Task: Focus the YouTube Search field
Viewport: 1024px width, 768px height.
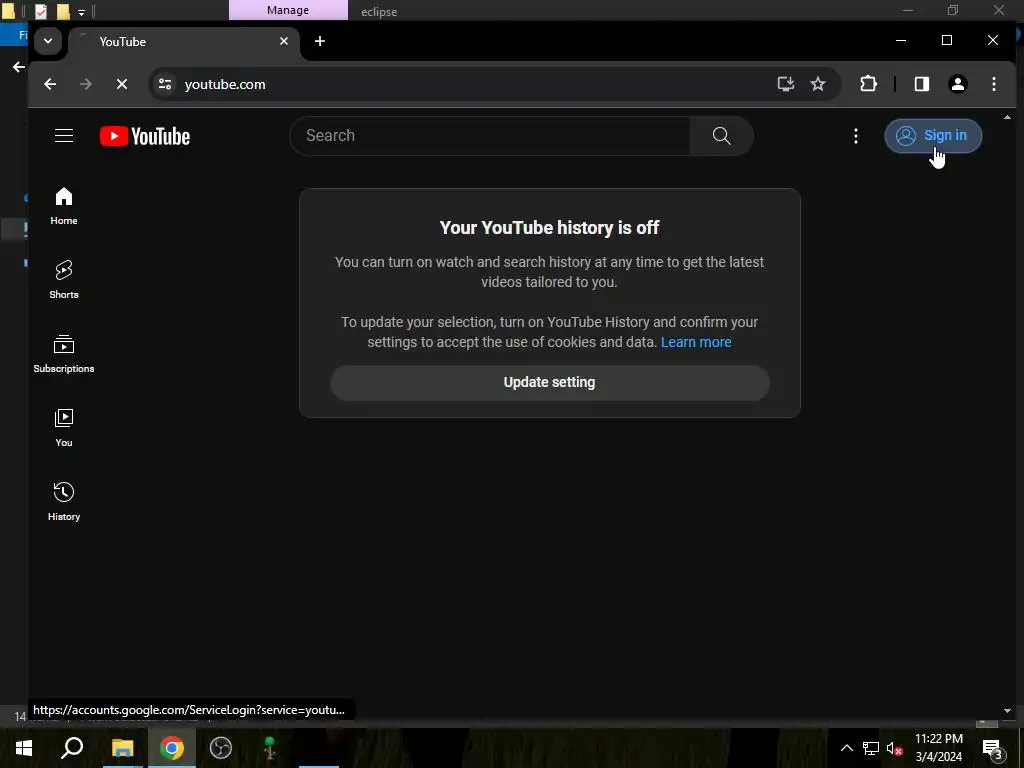Action: [490, 136]
